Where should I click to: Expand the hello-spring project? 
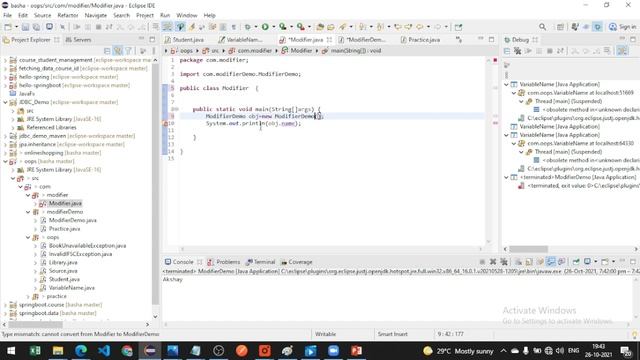coord(5,77)
